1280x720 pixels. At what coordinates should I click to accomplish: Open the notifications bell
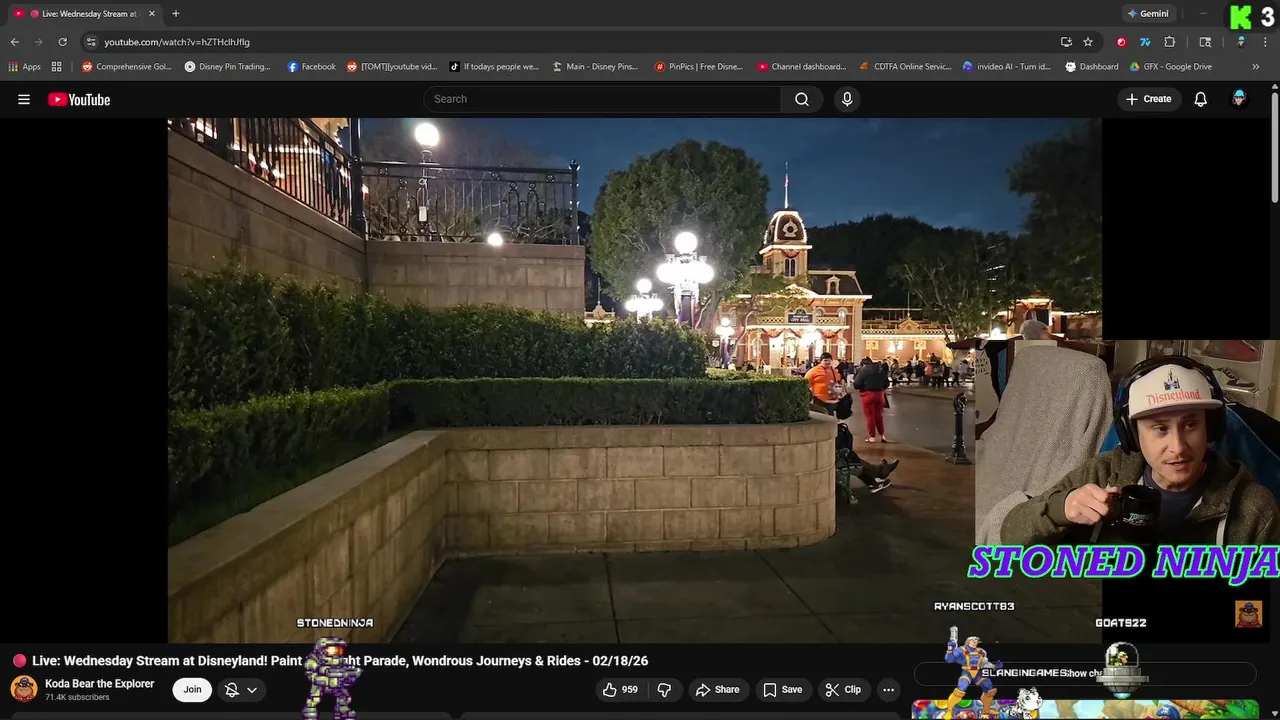pos(1201,99)
